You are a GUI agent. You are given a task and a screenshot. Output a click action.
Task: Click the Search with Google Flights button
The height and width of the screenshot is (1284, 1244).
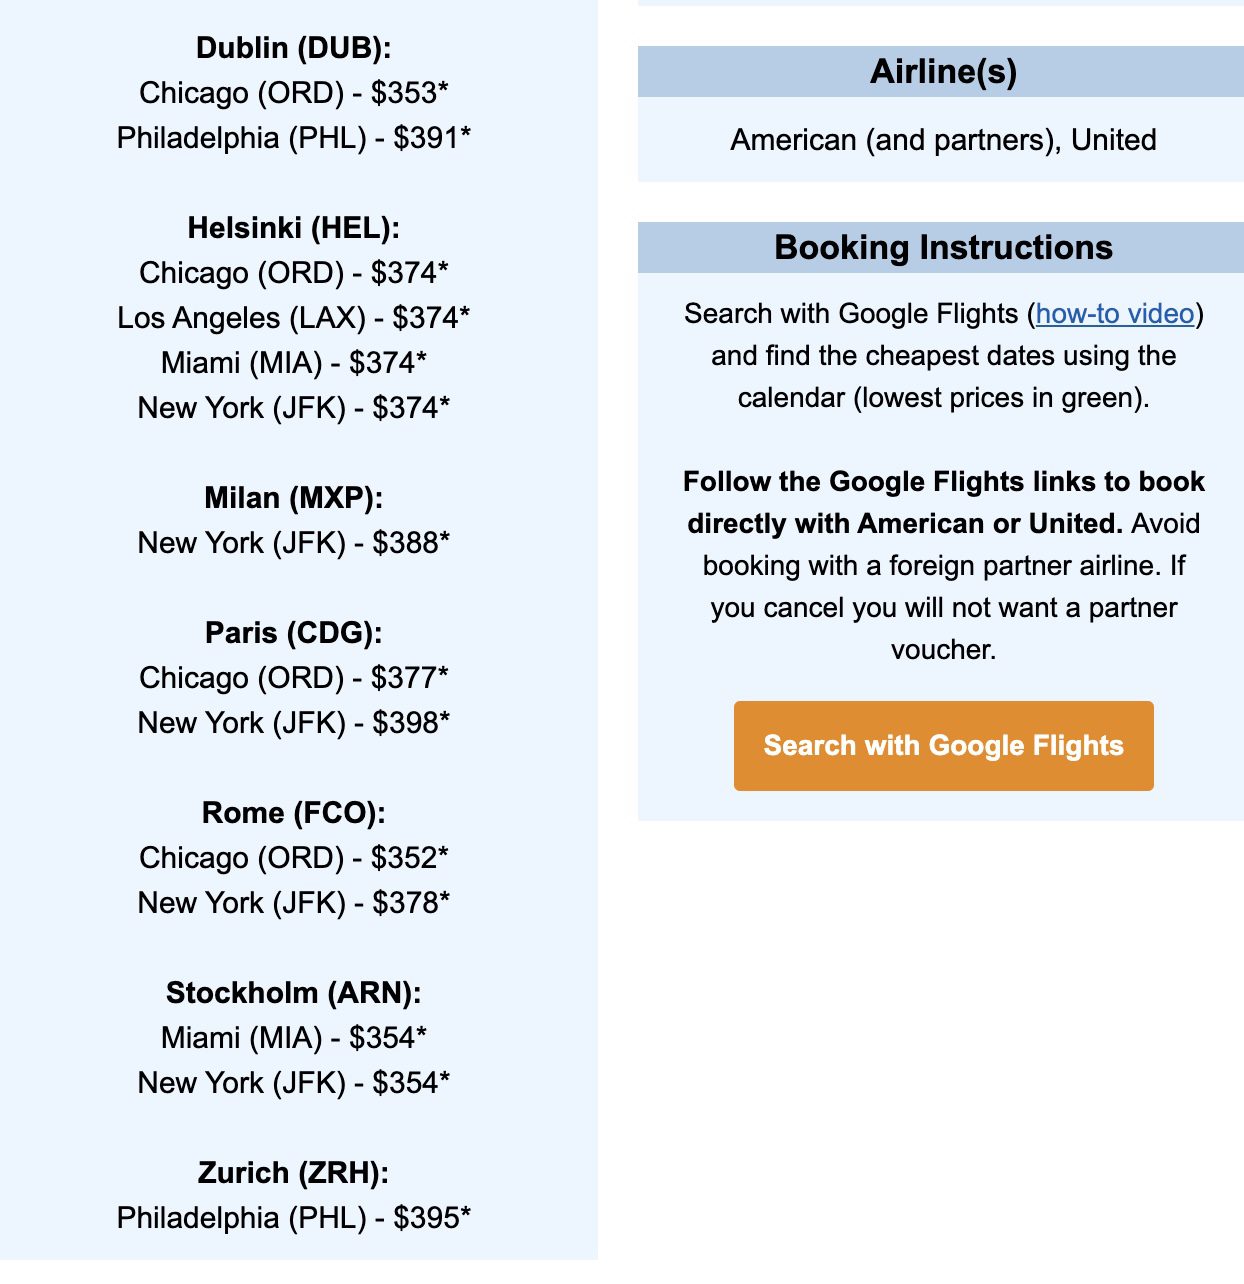tap(944, 745)
